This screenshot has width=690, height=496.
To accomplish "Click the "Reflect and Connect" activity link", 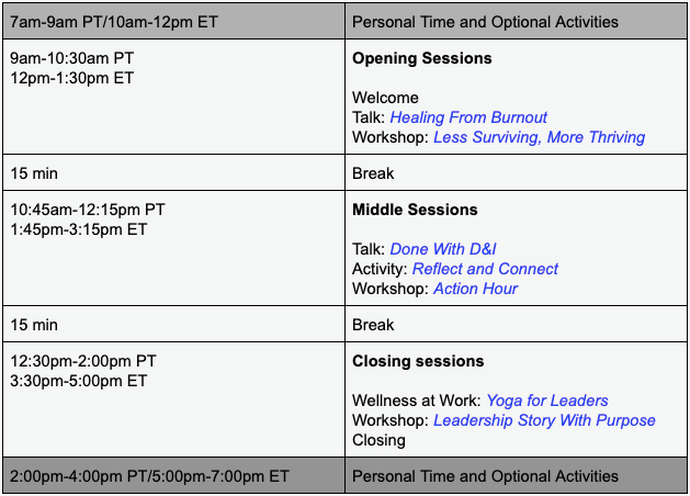I will click(x=485, y=269).
